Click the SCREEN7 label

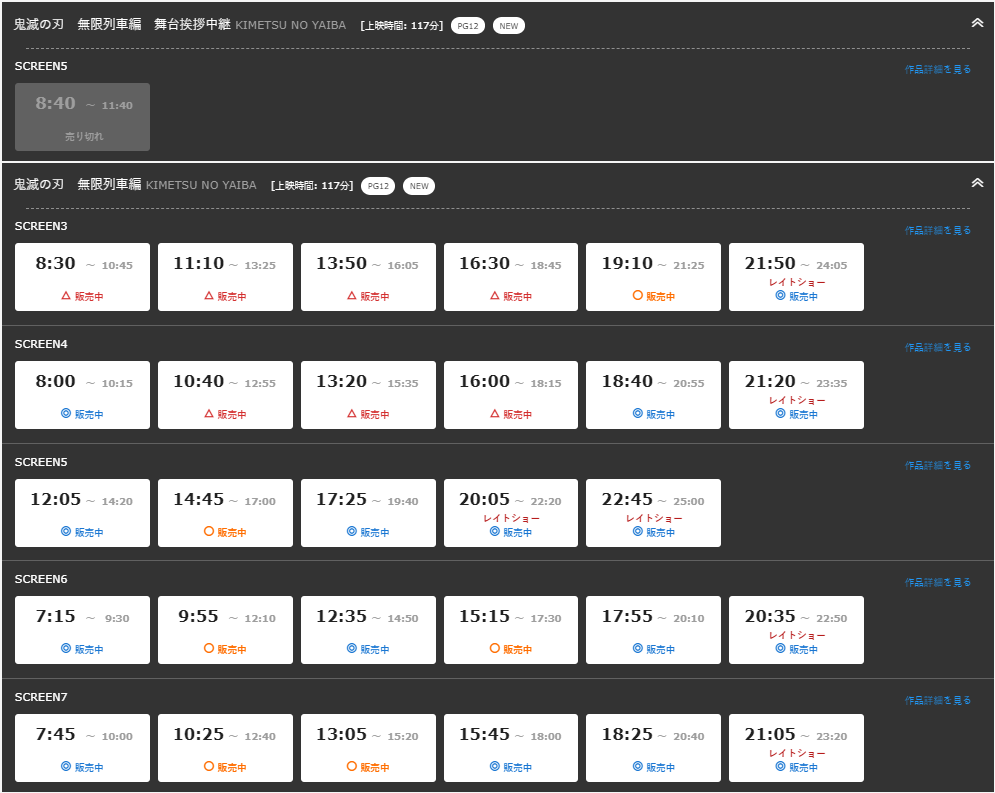coord(41,697)
